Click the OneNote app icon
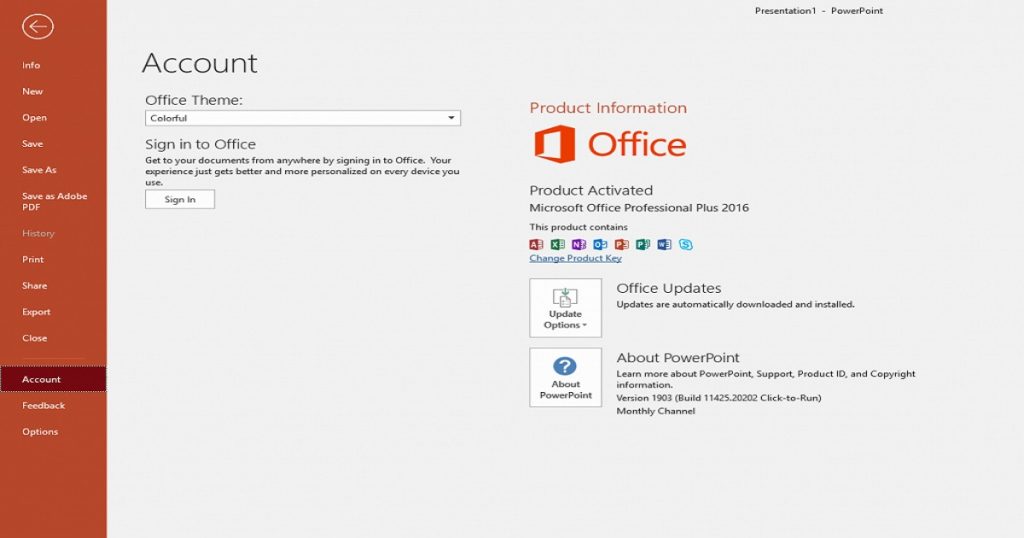Viewport: 1024px width, 538px height. (x=579, y=244)
